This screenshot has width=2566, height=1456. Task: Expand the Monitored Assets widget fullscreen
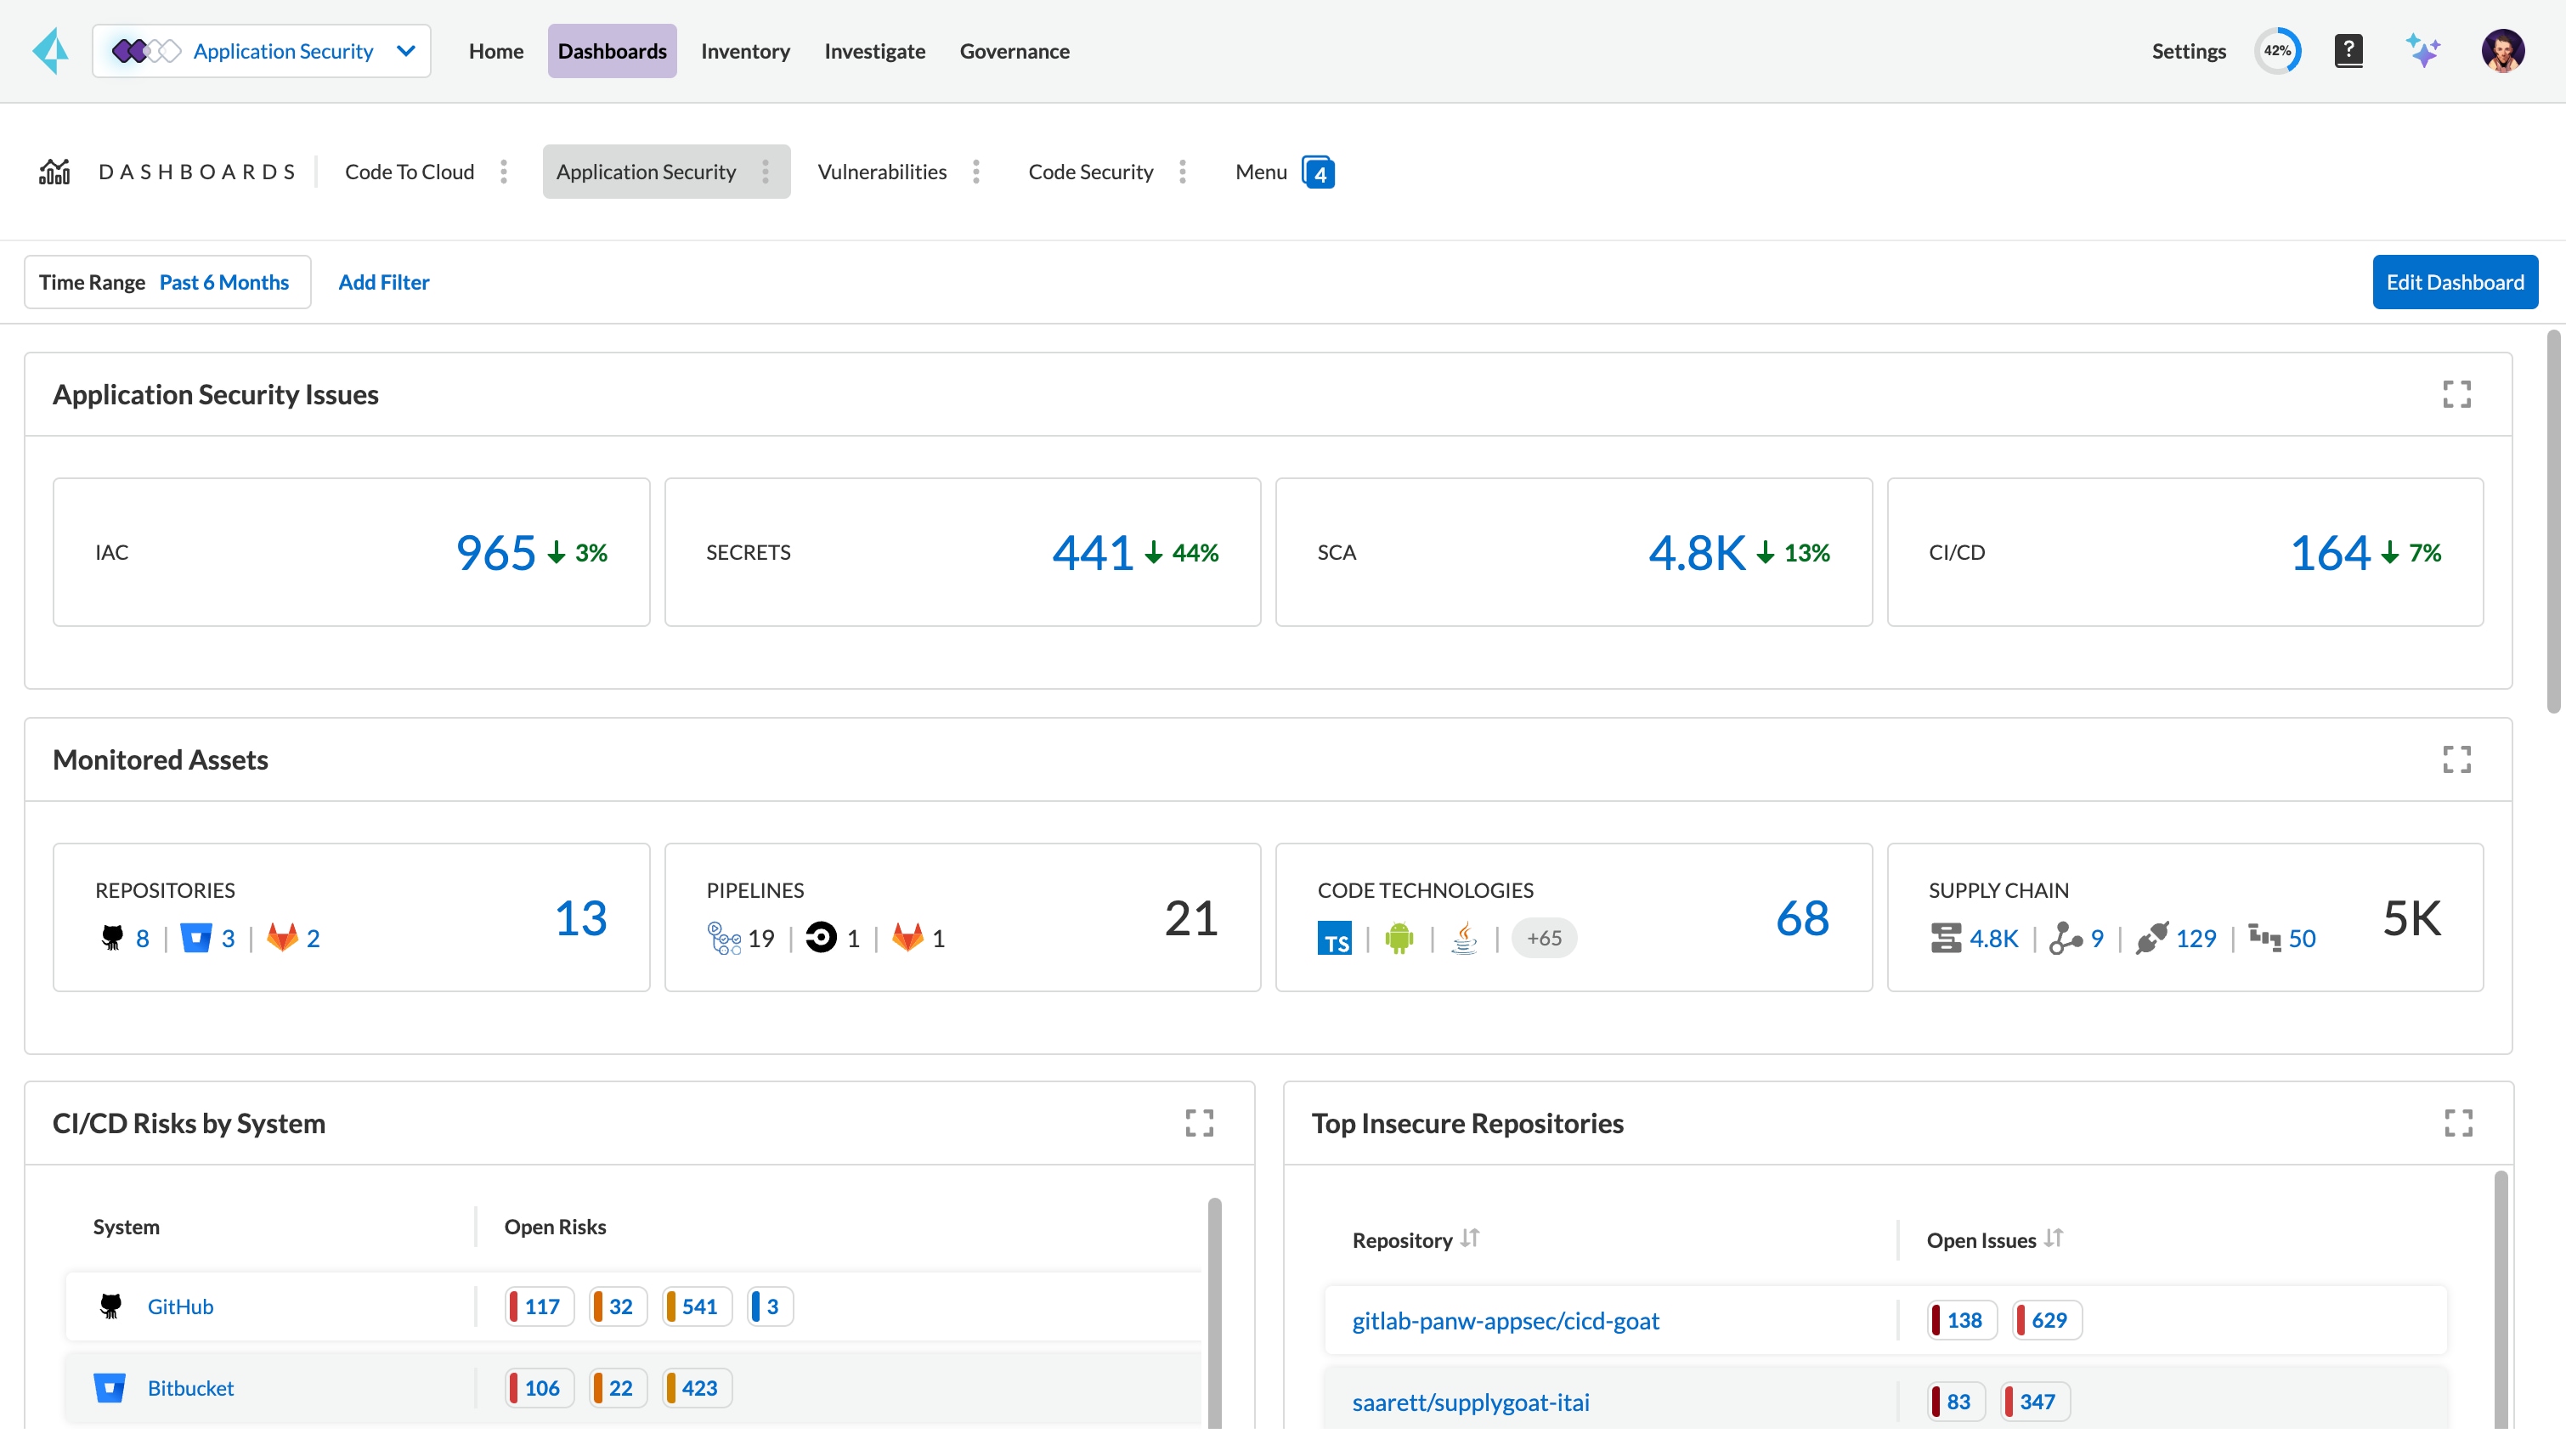(2456, 759)
